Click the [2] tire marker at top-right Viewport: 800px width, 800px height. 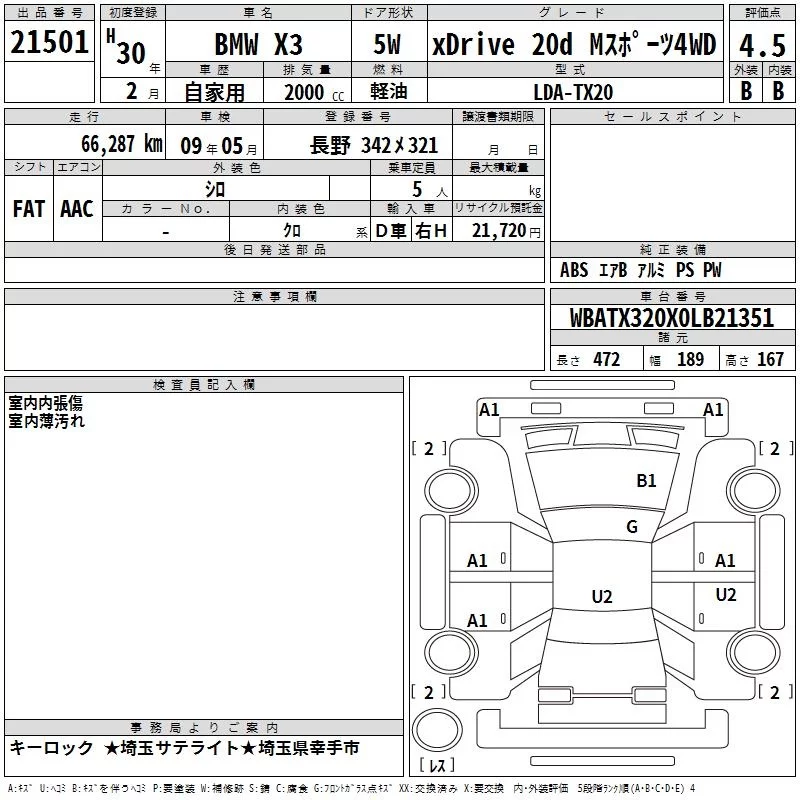pos(774,448)
